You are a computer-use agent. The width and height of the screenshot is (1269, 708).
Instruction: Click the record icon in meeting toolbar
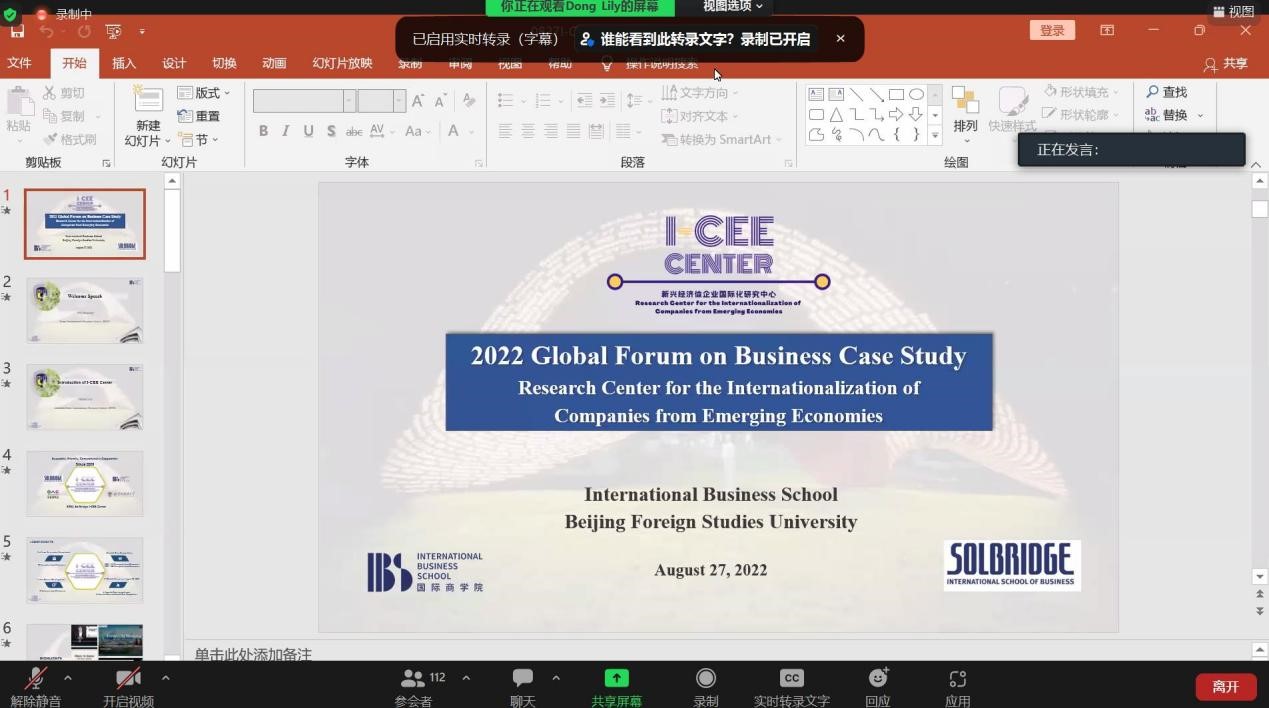click(706, 679)
